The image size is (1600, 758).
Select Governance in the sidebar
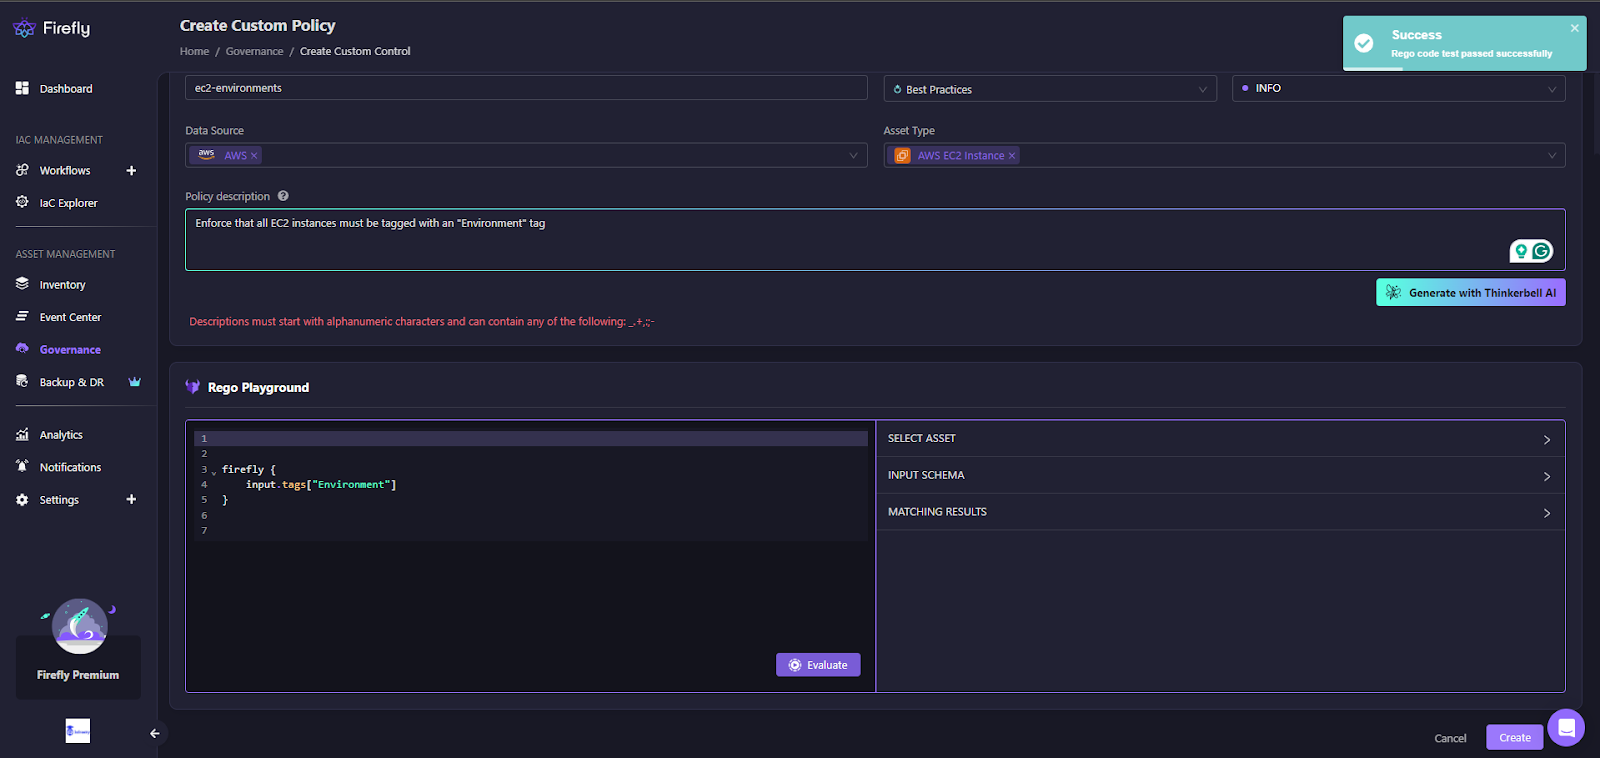pos(70,350)
